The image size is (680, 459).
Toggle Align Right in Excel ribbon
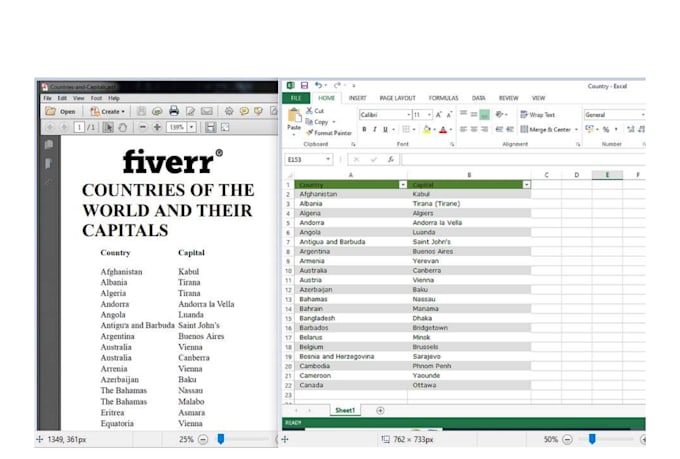point(484,129)
